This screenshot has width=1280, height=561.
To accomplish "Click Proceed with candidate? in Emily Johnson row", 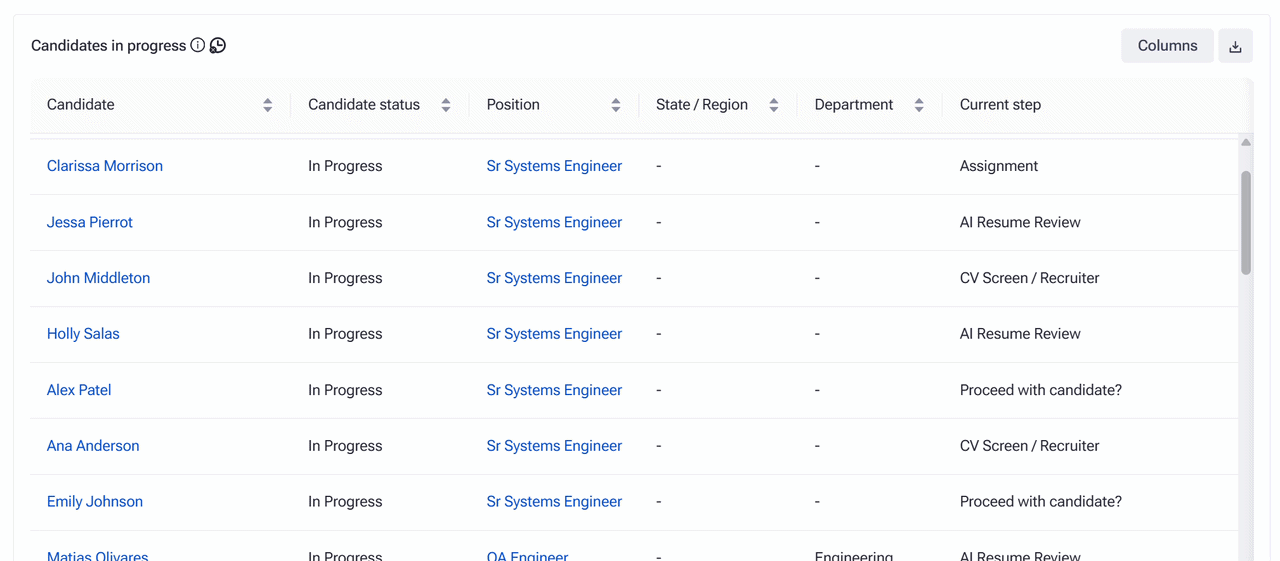I will 1041,502.
